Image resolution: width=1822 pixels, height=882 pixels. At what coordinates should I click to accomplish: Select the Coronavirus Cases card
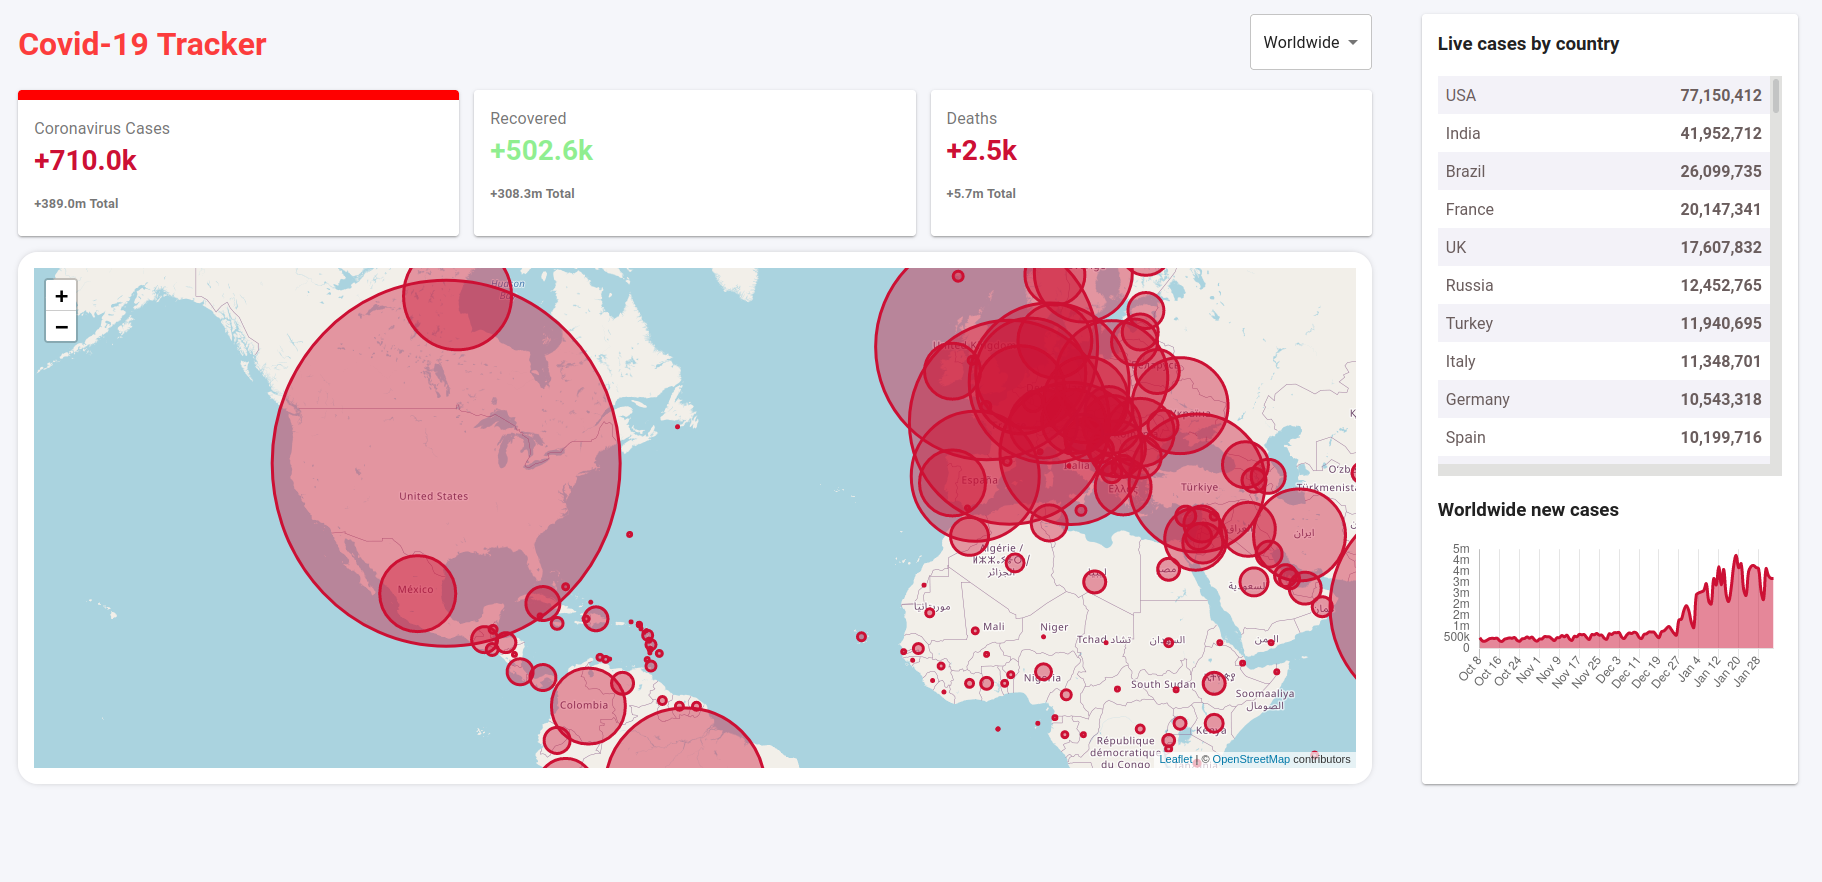(x=238, y=165)
